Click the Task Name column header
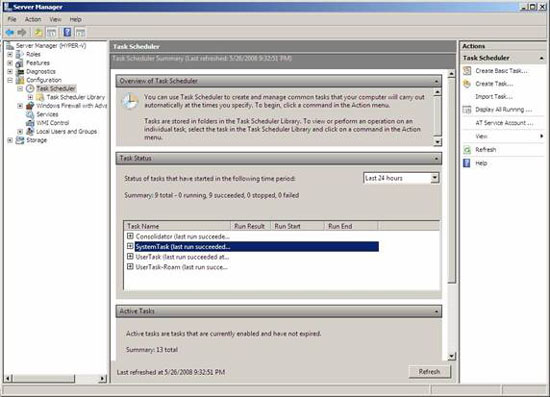The width and height of the screenshot is (550, 397). point(177,226)
